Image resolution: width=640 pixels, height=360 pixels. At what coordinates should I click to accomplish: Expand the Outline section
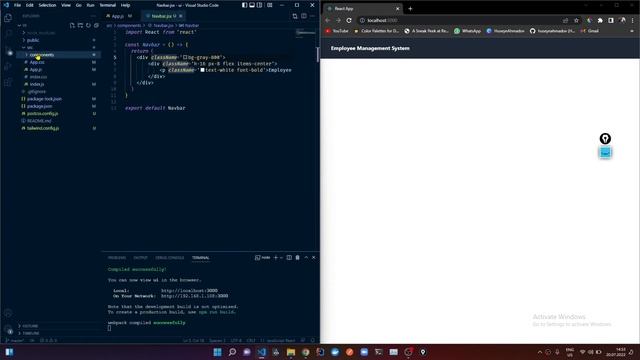click(x=58, y=326)
